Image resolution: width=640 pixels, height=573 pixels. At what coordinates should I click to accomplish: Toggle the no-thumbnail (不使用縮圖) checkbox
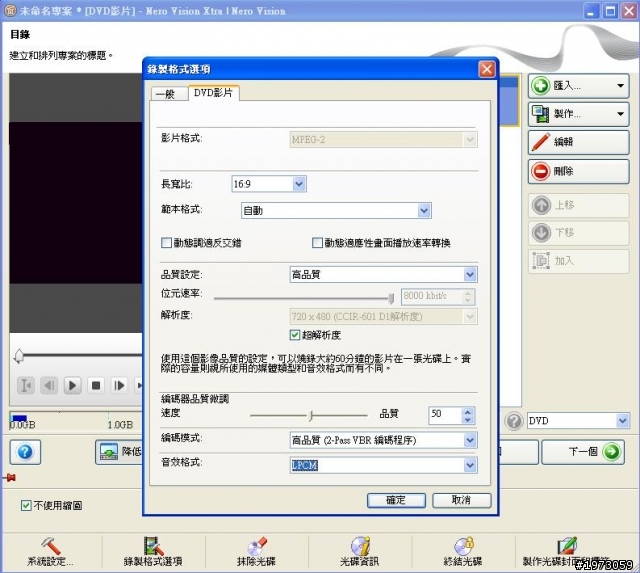26,506
